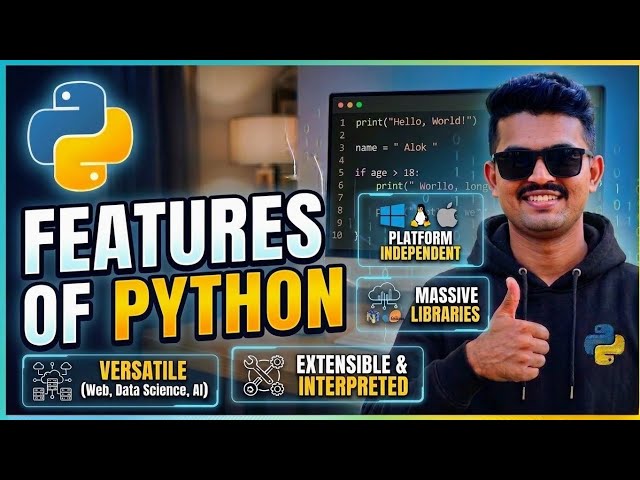Click the server cloud icon beside Versatile
Screen dimensions: 640x480
pos(52,381)
